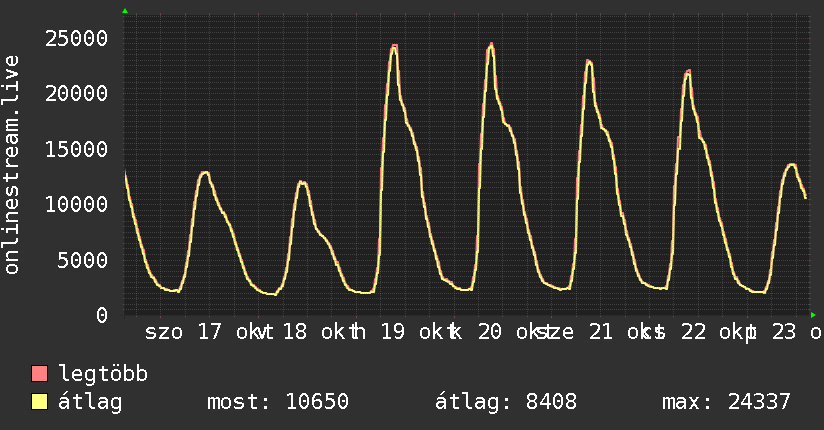The image size is (824, 430).
Task: Click the 'átlag: 8408' statistic
Action: coord(506,402)
